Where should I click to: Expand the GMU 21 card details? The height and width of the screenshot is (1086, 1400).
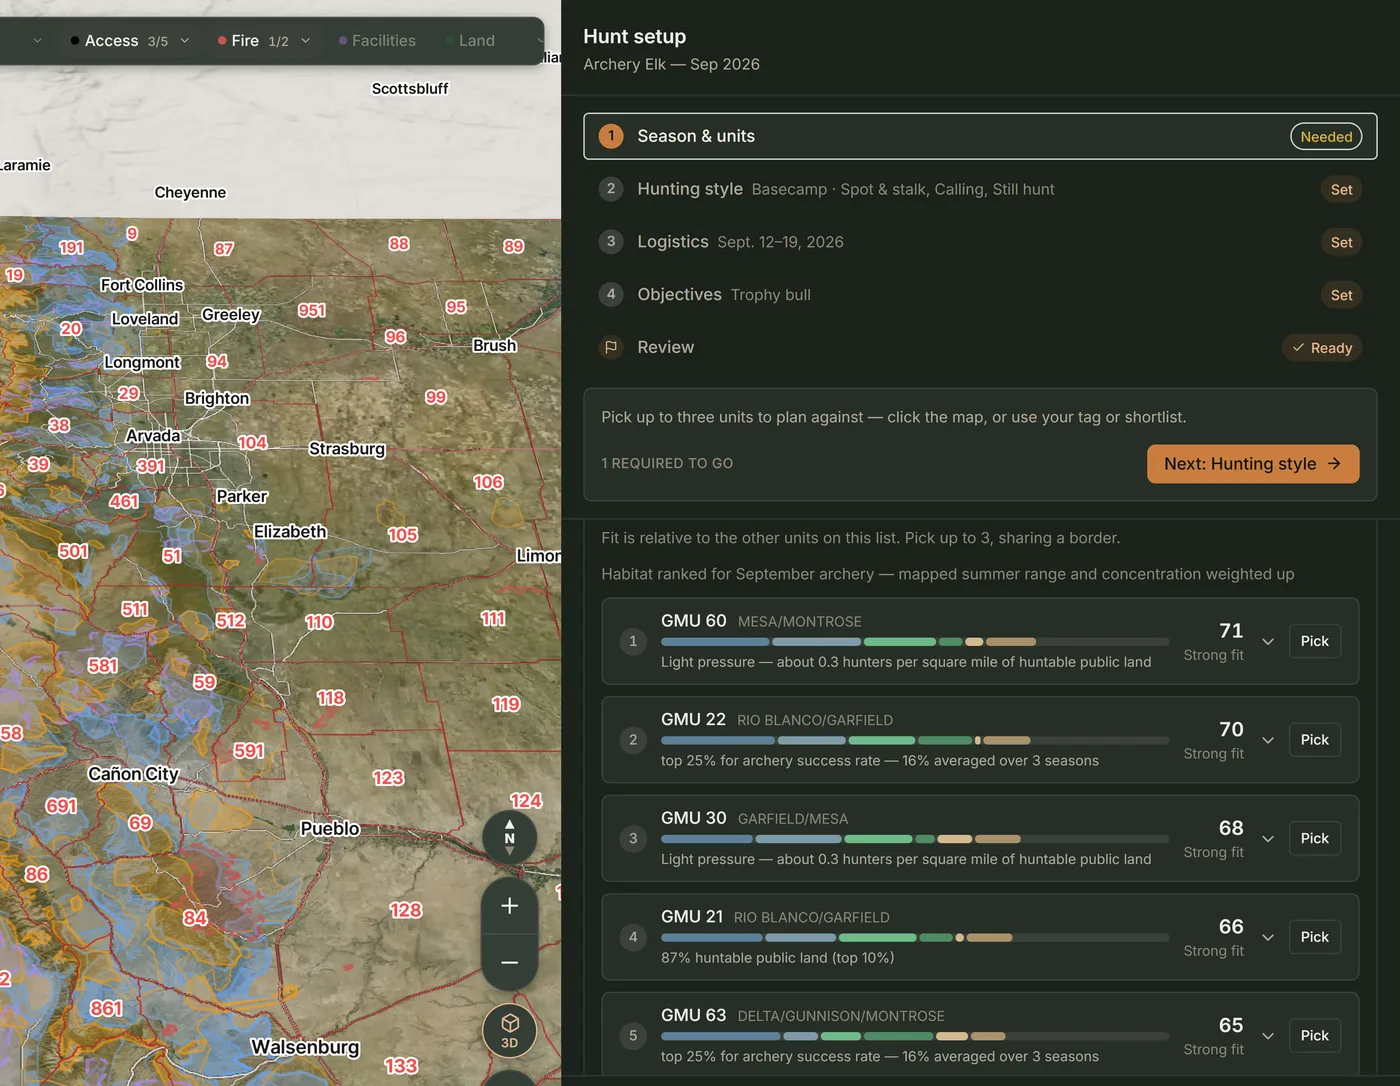(1268, 937)
